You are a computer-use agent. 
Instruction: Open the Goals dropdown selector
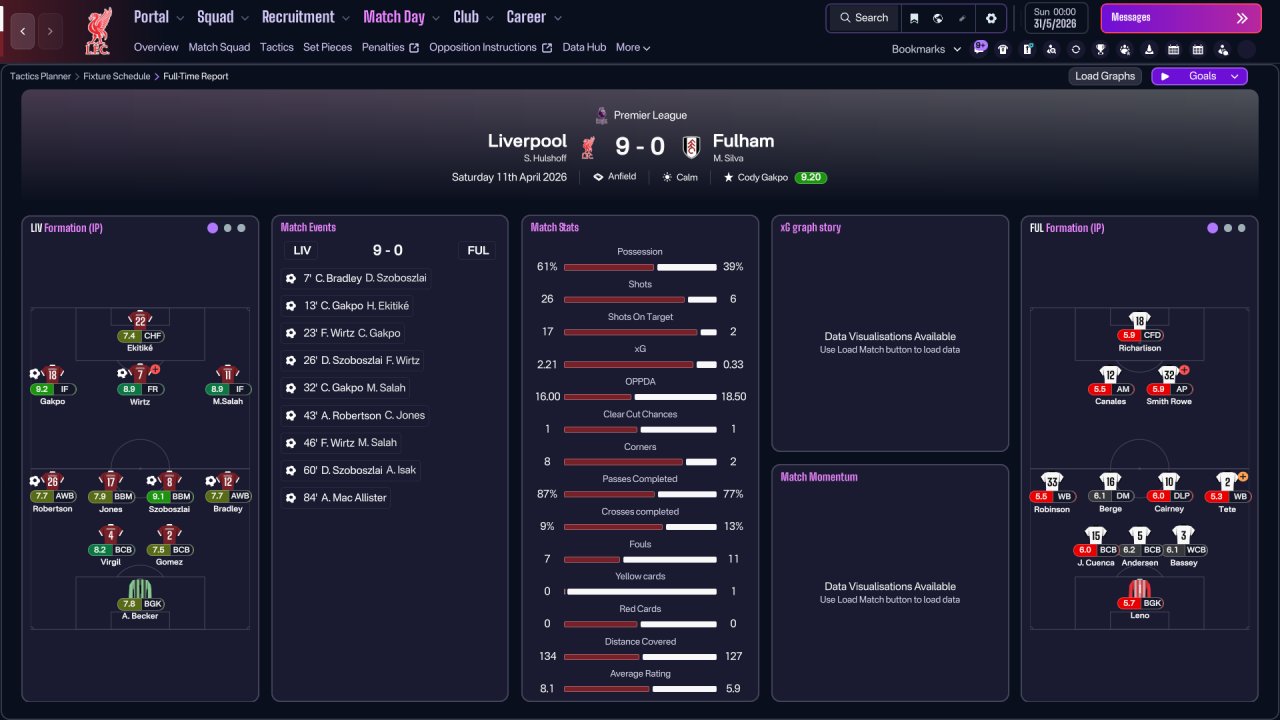[1199, 76]
